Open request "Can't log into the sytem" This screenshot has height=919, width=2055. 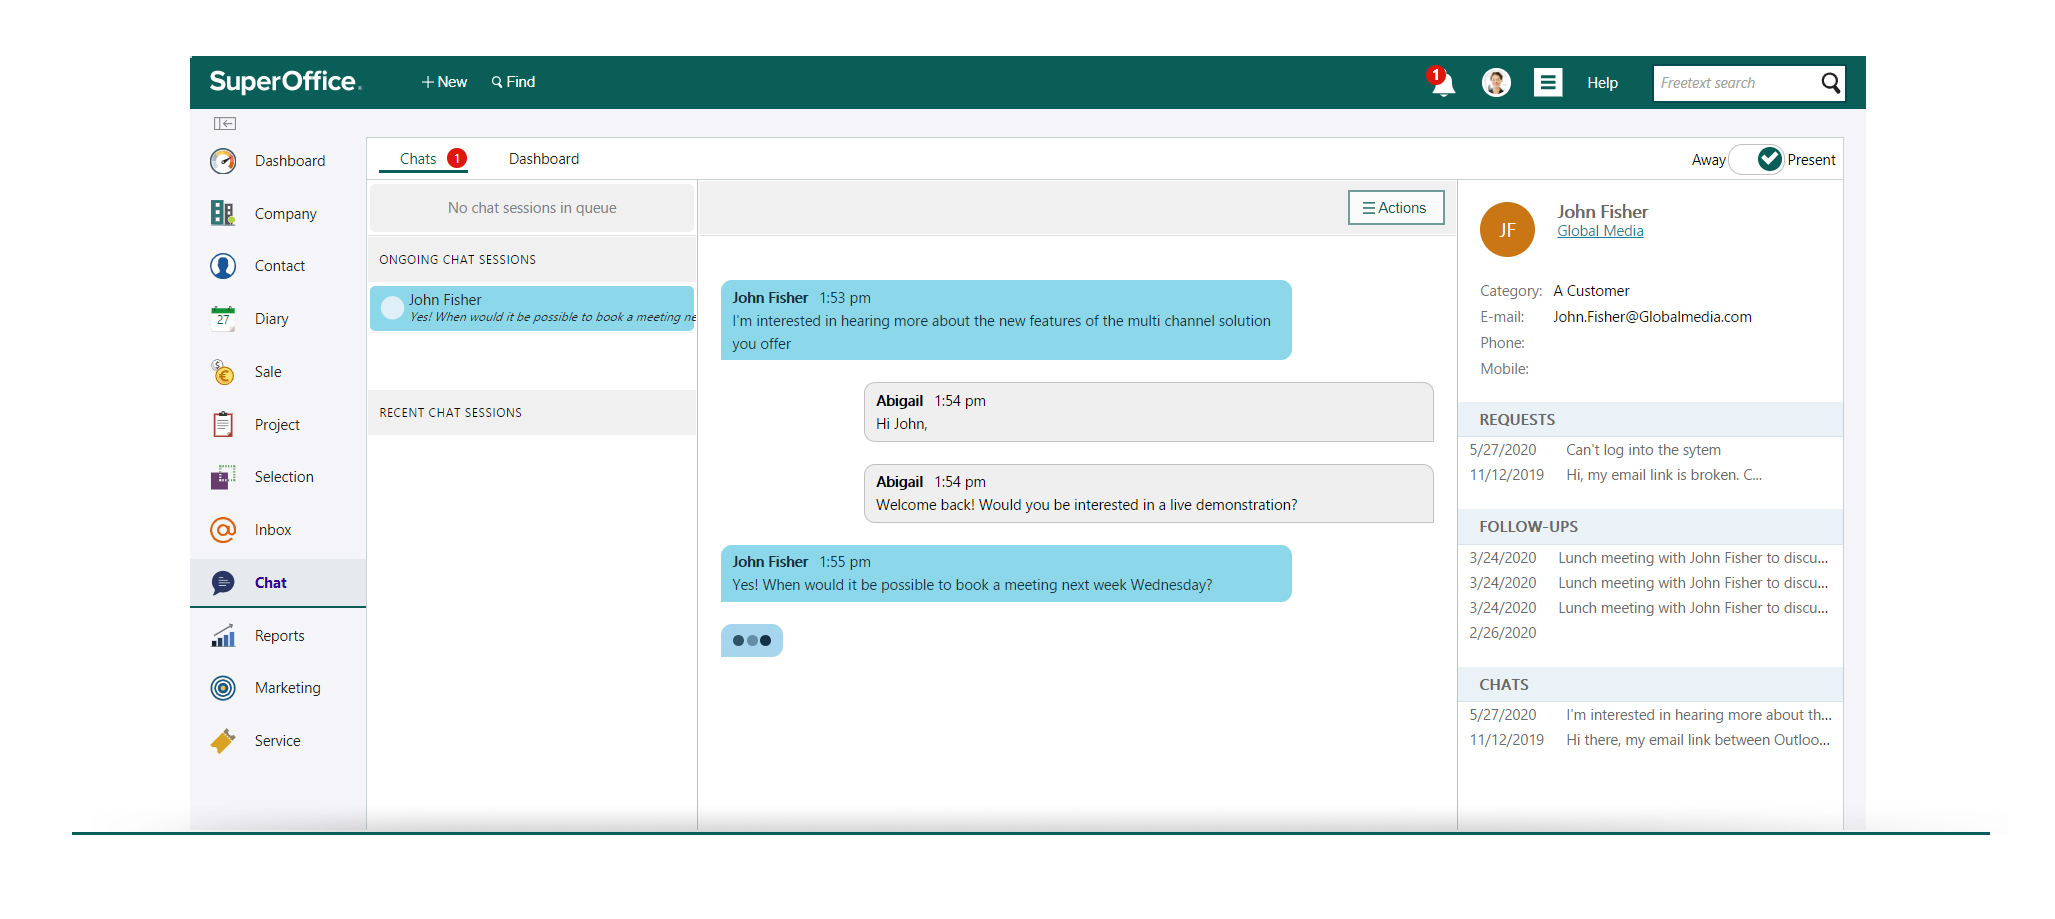click(1643, 450)
